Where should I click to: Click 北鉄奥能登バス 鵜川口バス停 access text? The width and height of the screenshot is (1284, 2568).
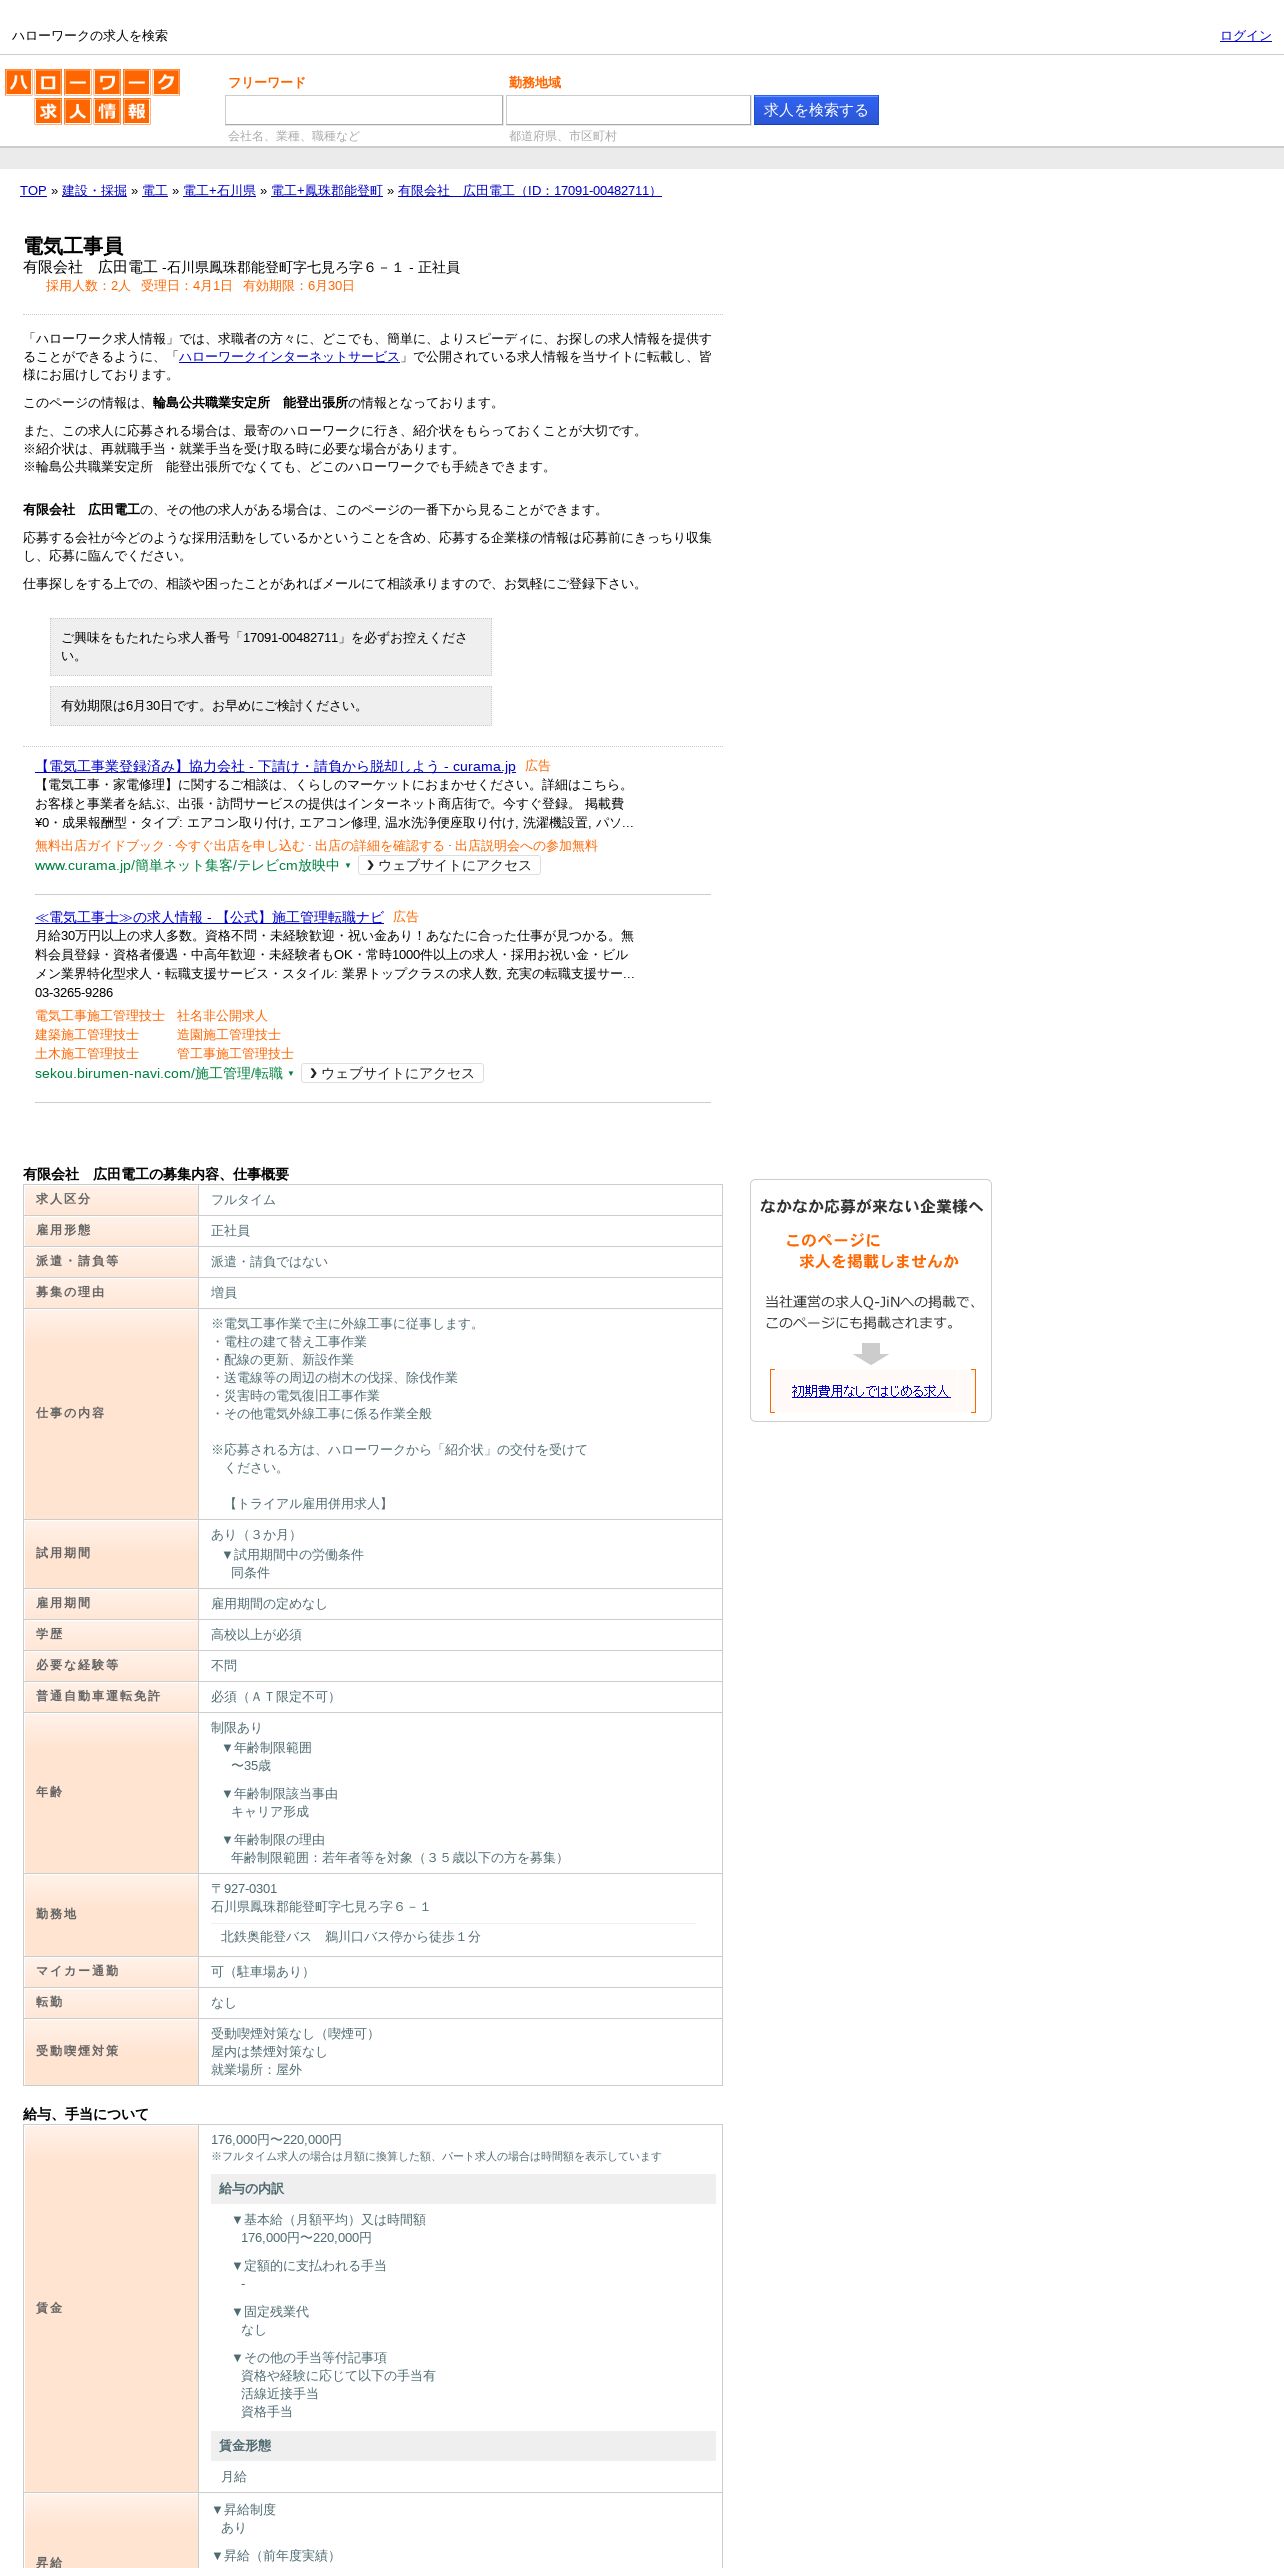coord(350,1937)
